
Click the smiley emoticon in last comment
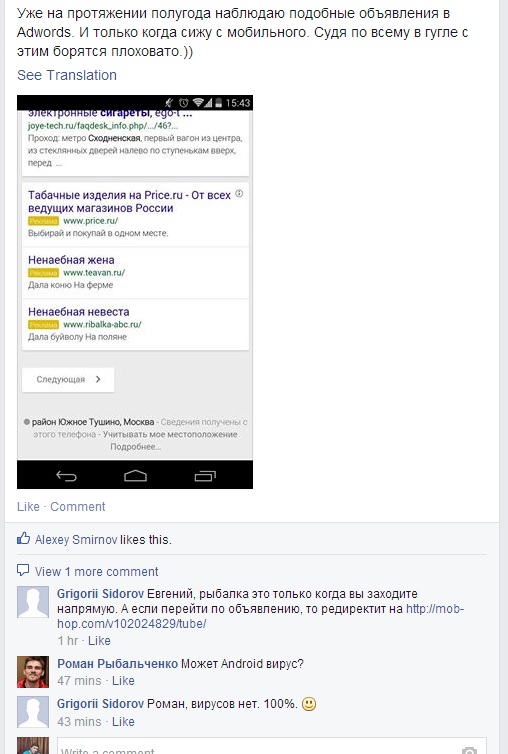[309, 704]
